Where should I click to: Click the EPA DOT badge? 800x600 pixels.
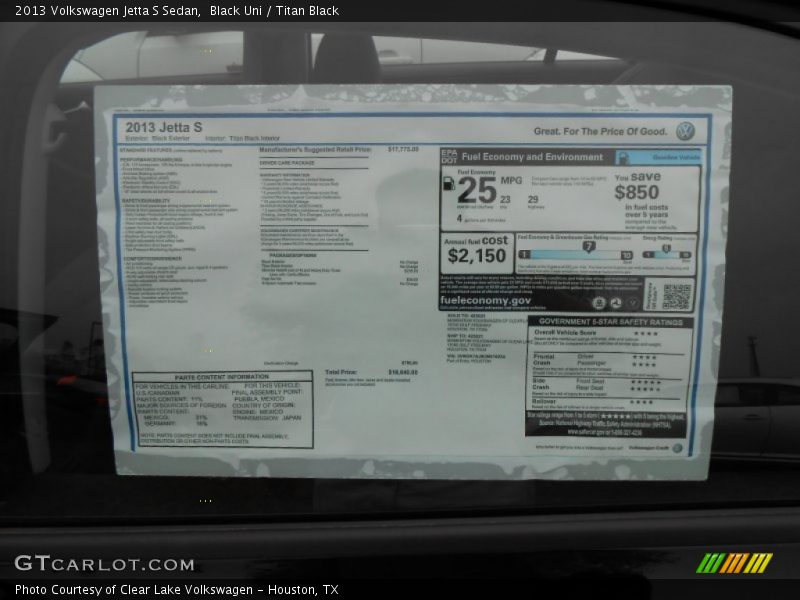(449, 157)
